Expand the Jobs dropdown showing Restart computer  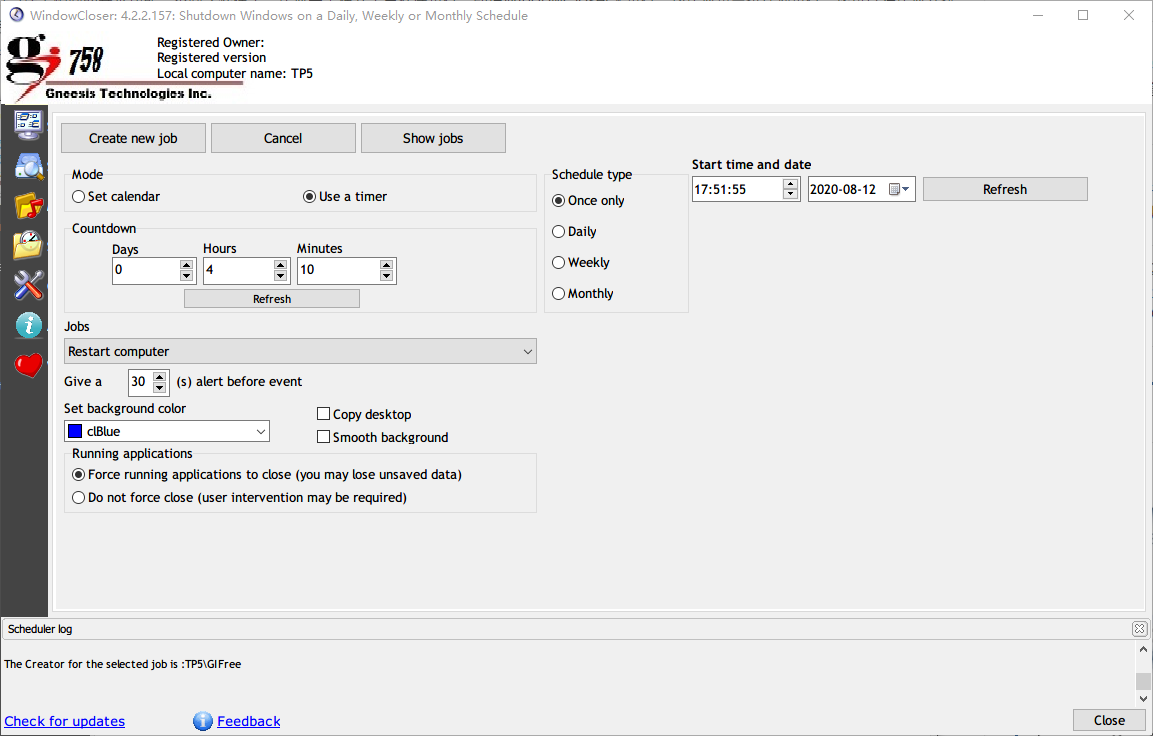point(300,351)
